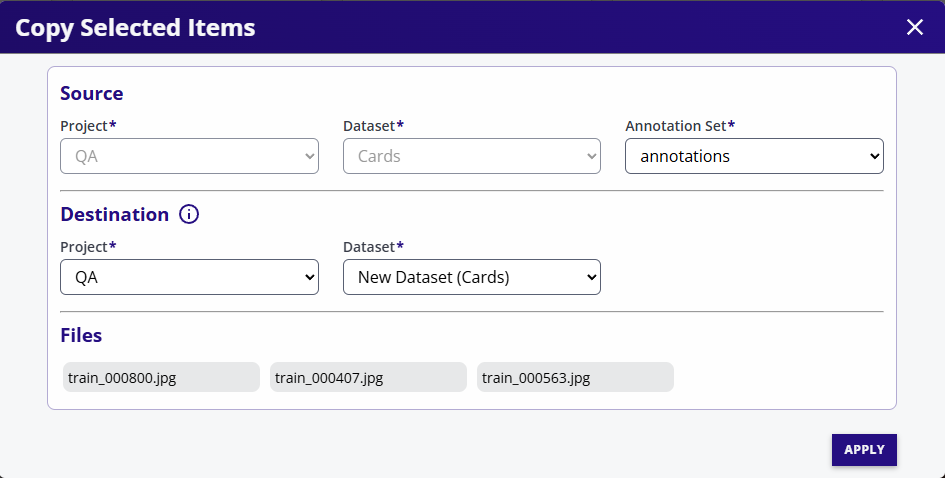Click the Source section heading
945x478 pixels.
[92, 93]
